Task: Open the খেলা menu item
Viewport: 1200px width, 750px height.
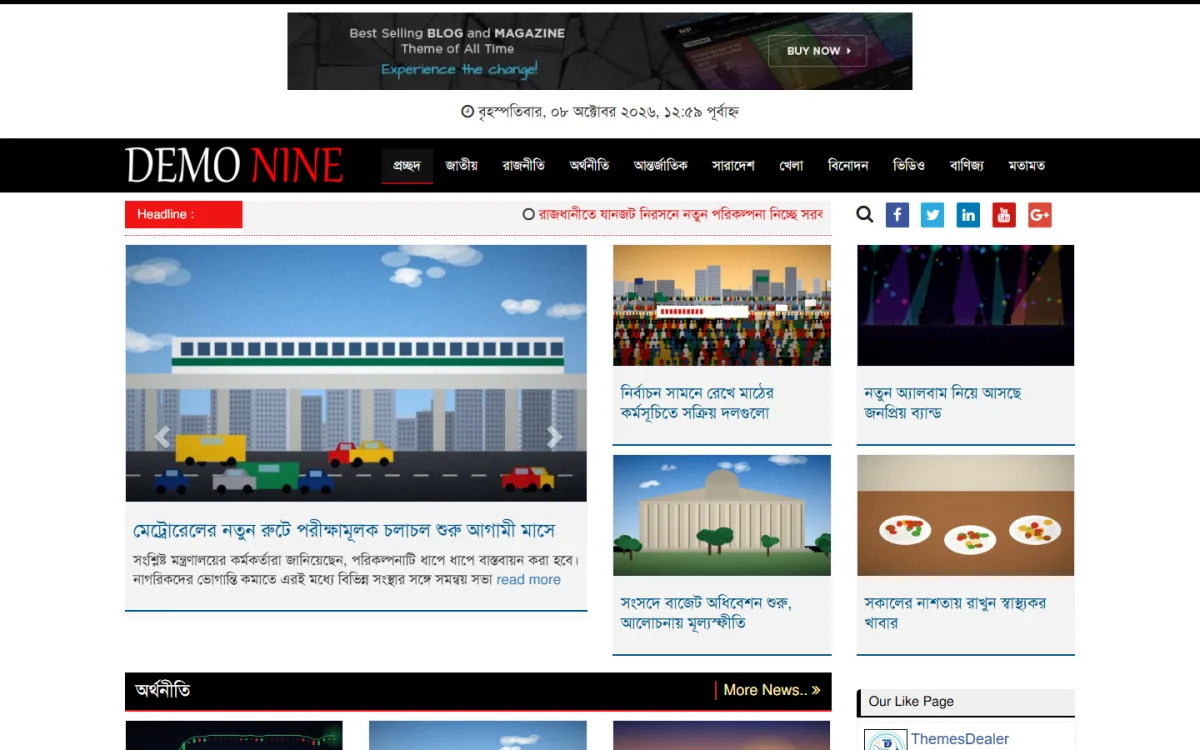Action: [x=791, y=165]
